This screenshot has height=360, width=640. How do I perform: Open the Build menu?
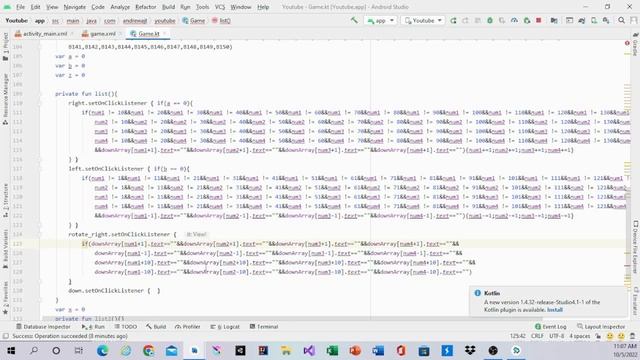point(168,7)
